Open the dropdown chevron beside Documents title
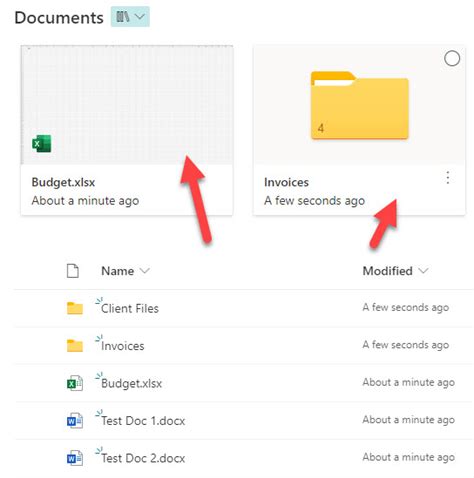The width and height of the screenshot is (474, 478). pos(140,17)
